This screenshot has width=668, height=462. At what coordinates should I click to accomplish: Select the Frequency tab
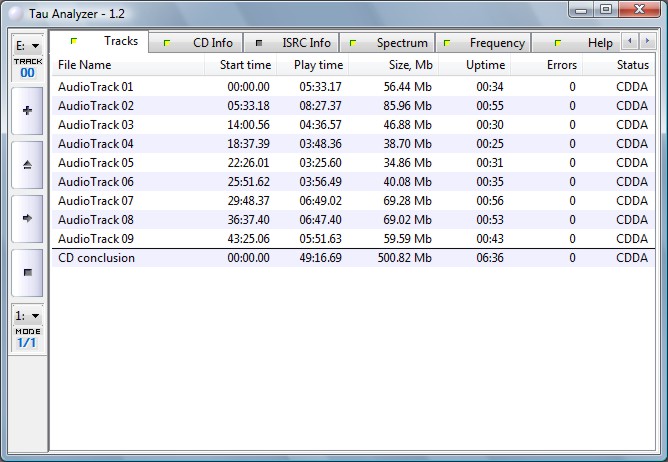click(x=484, y=43)
